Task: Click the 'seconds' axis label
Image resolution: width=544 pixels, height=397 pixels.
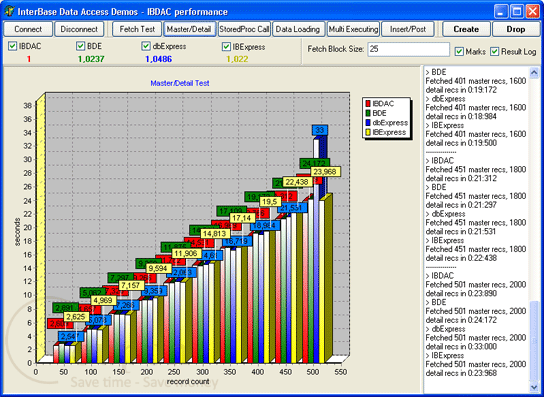Action: tap(17, 232)
